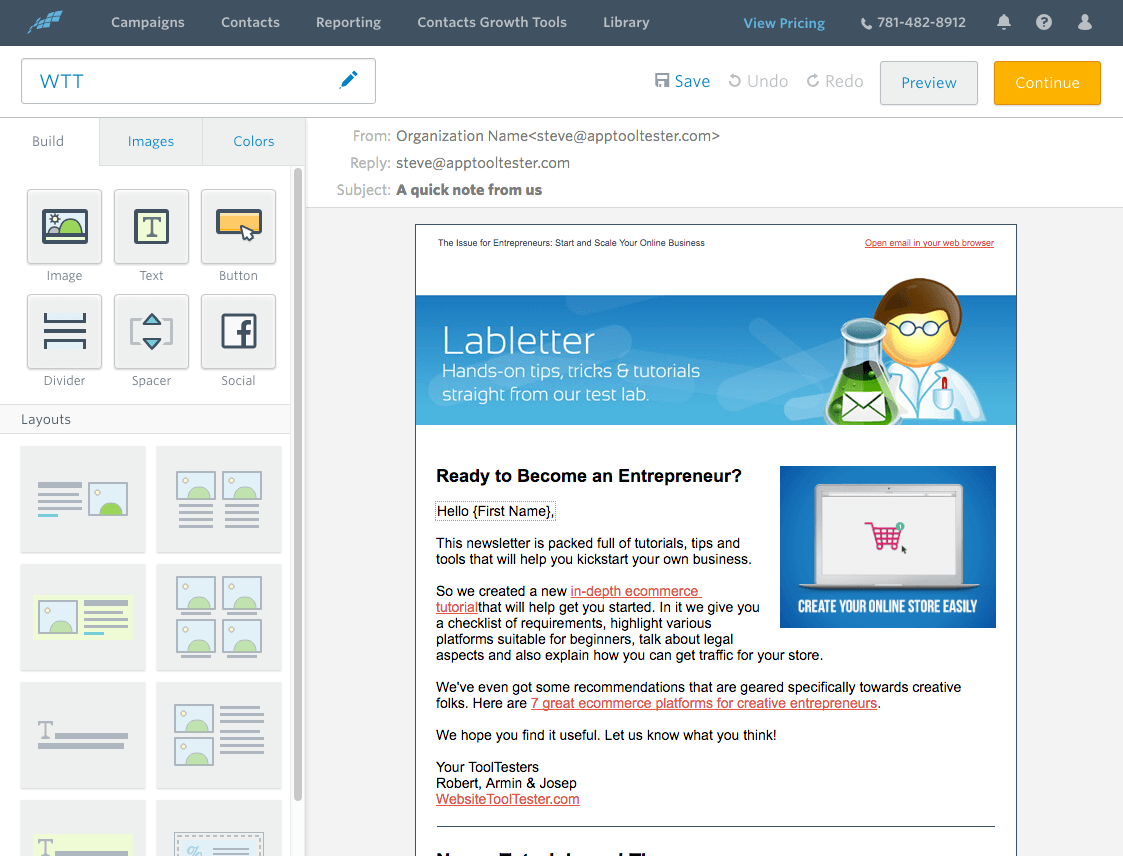
Task: Open '7 great ecommerce platforms' link
Action: [704, 703]
